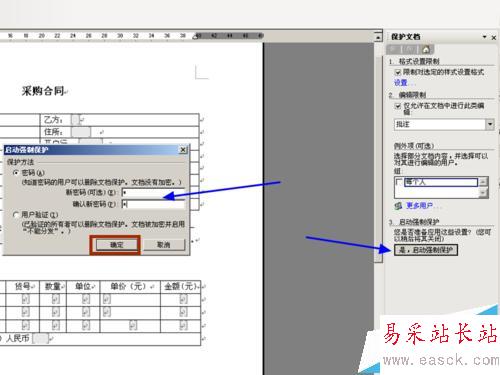Viewport: 500px width, 375px height.
Task: Close the 保护文档 task pane
Action: (494, 37)
